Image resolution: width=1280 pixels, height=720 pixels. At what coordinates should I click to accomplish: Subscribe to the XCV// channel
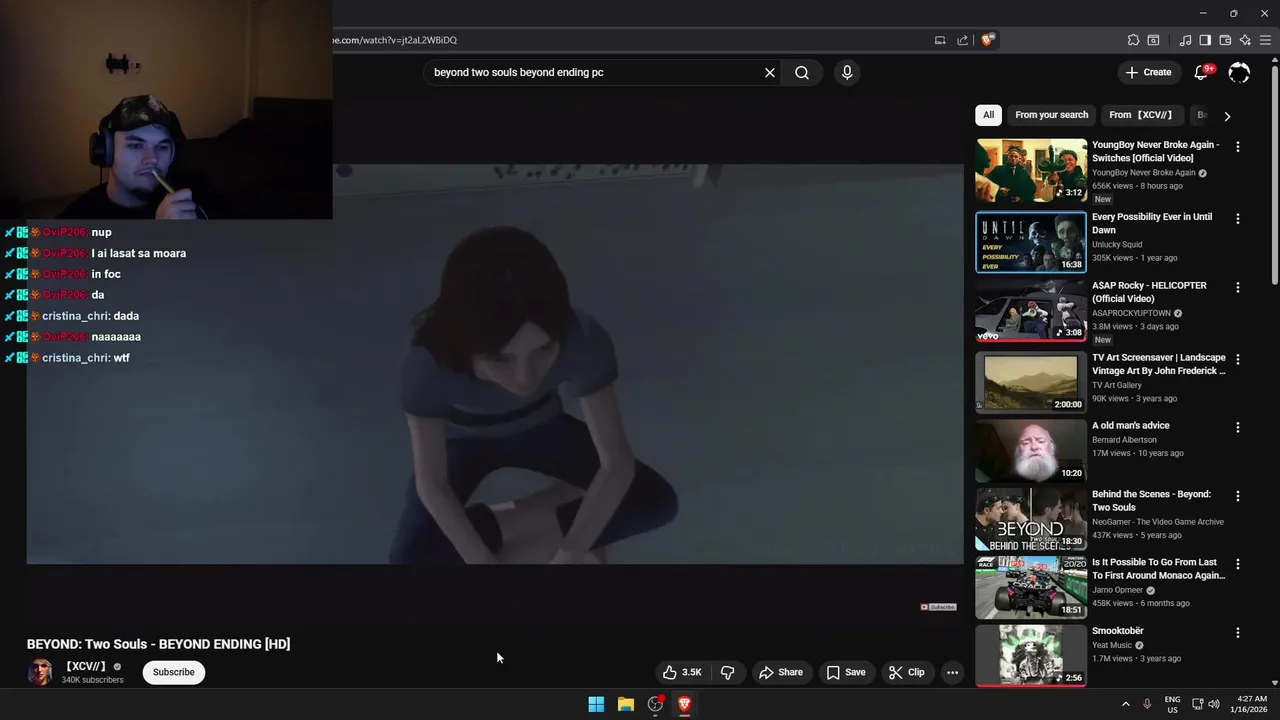click(174, 672)
